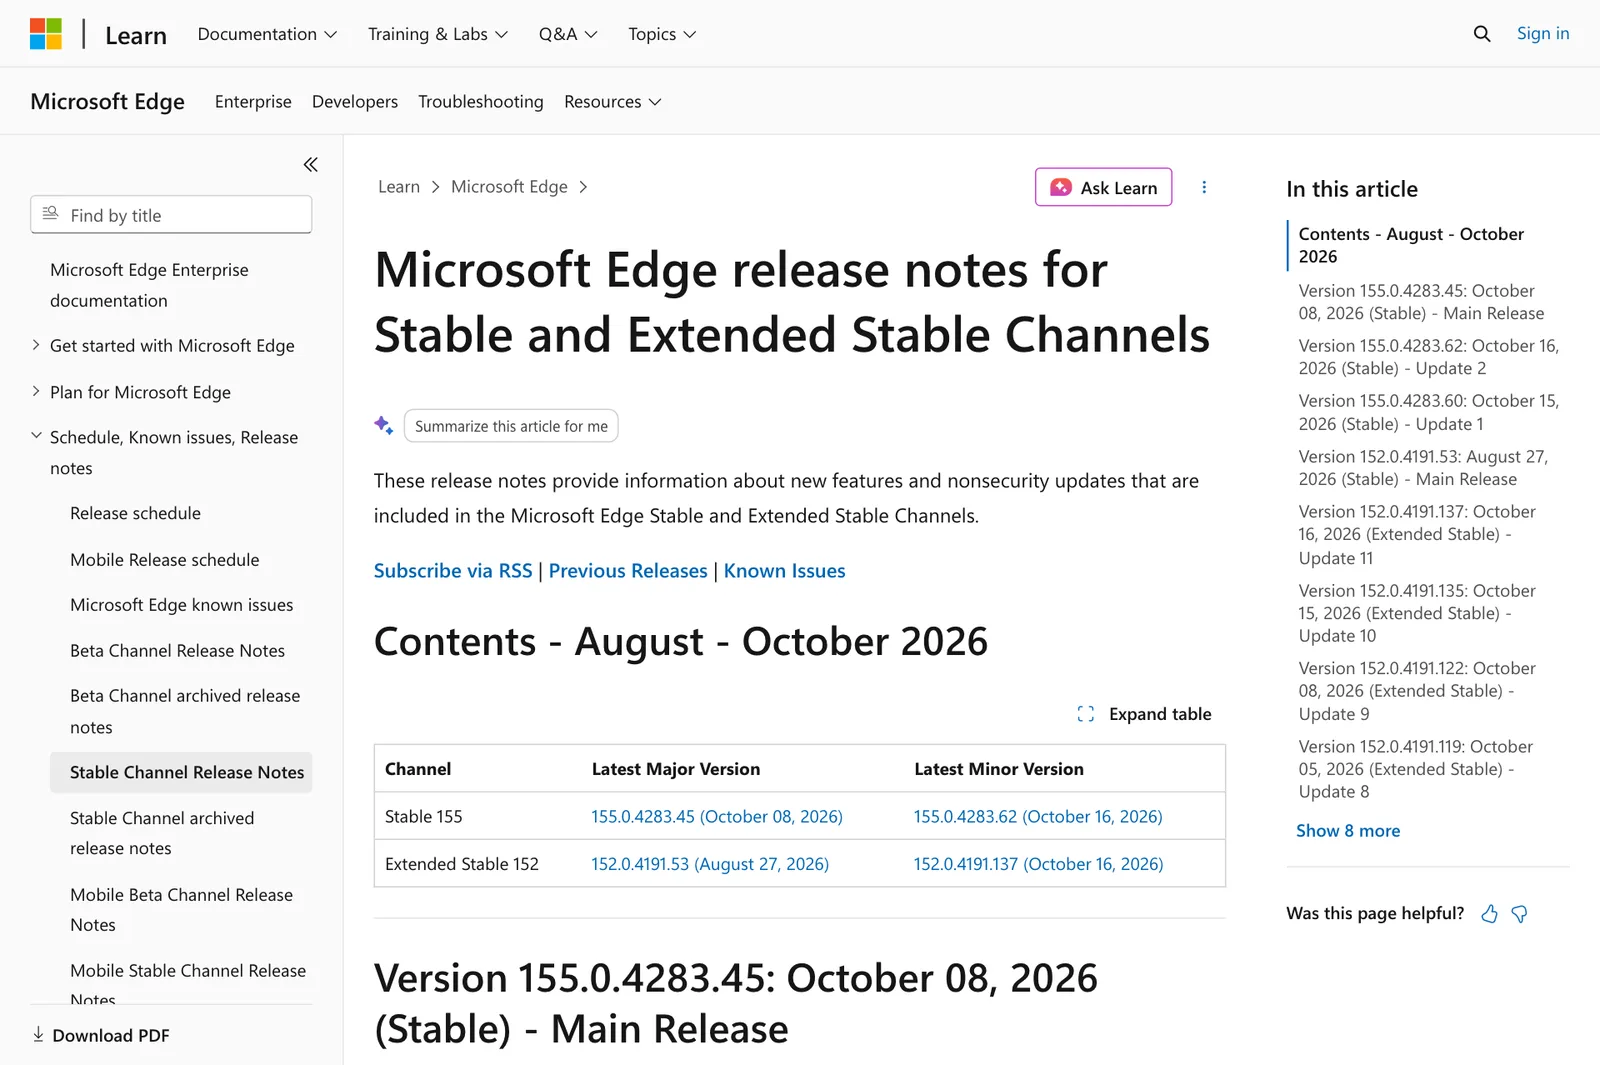This screenshot has width=1600, height=1065.
Task: Open the Q&A dropdown menu
Action: 568,34
